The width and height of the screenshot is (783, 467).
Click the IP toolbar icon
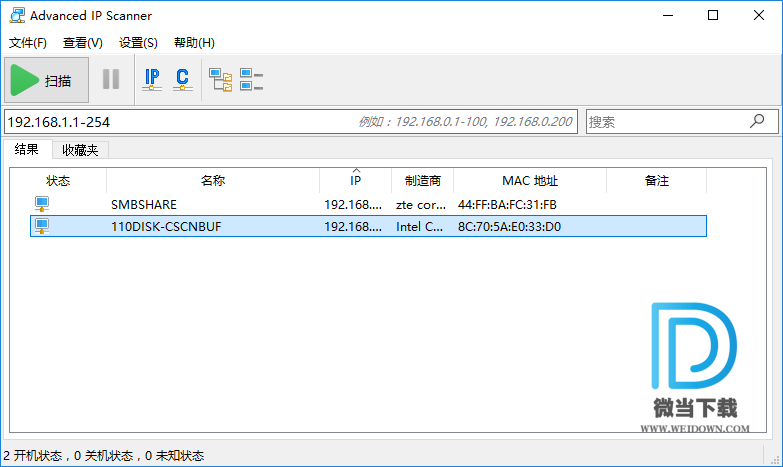click(152, 79)
